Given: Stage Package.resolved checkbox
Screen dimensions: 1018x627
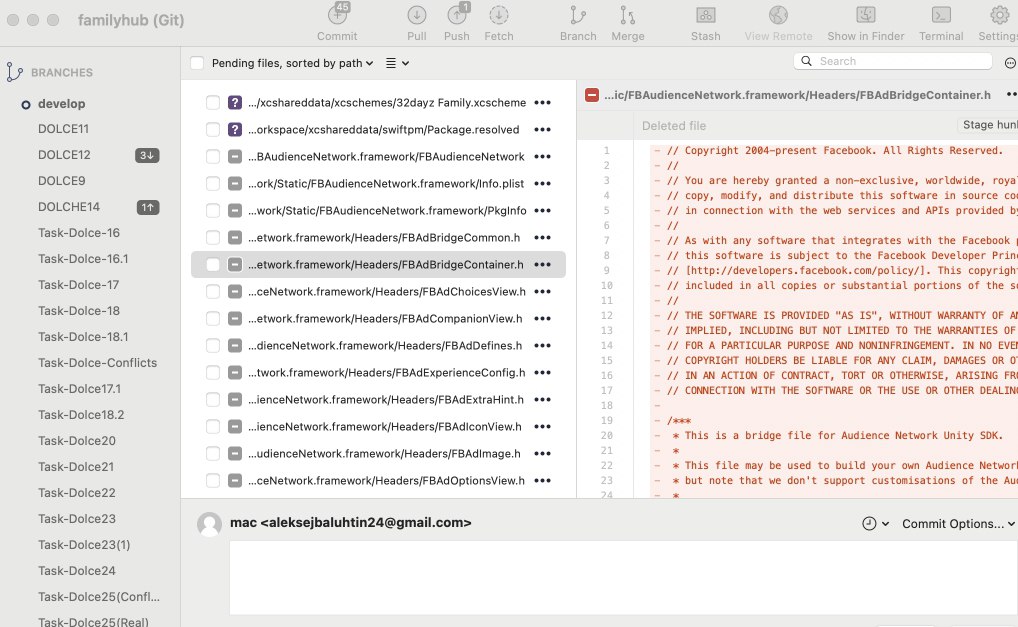Looking at the screenshot, I should (x=213, y=130).
